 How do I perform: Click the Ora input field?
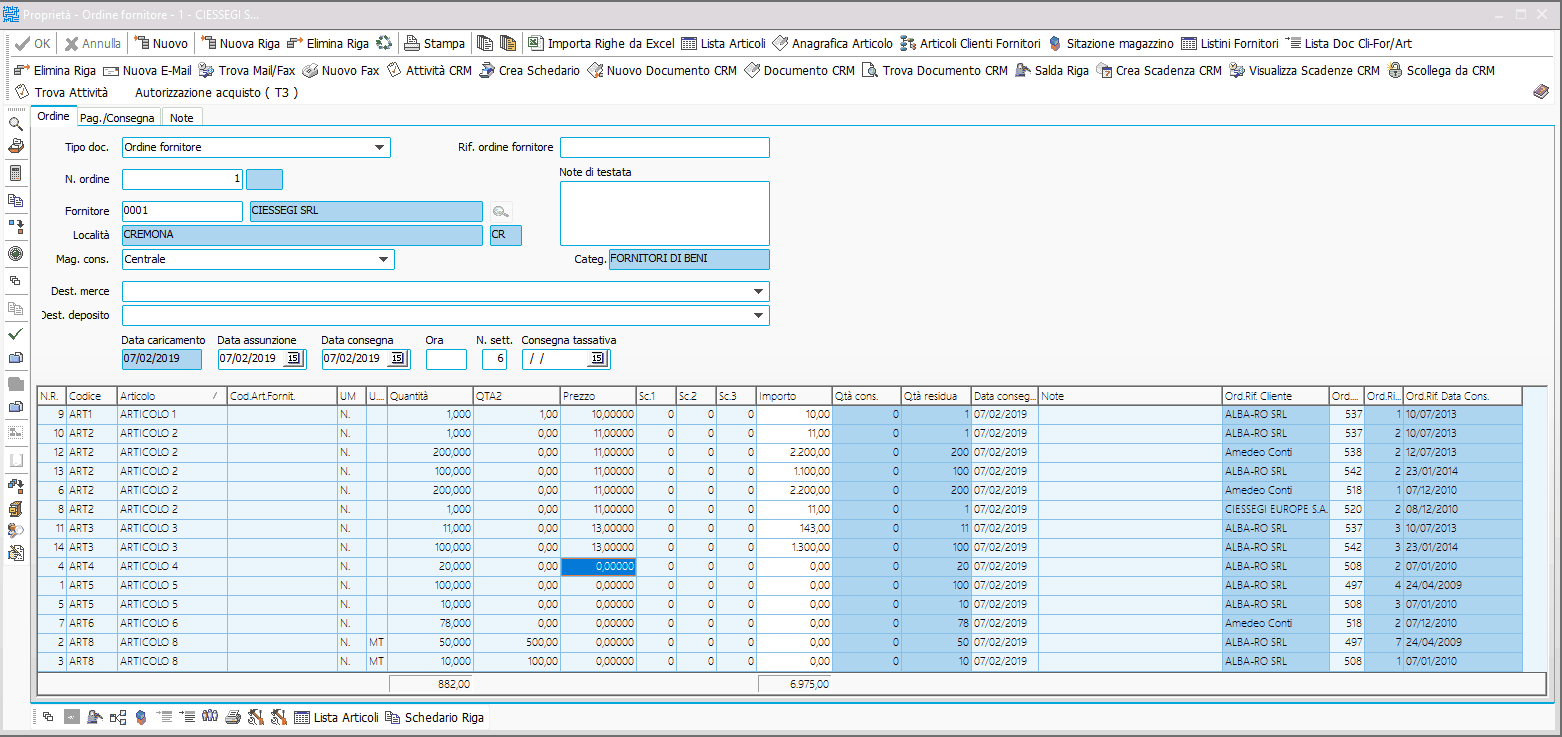(446, 359)
